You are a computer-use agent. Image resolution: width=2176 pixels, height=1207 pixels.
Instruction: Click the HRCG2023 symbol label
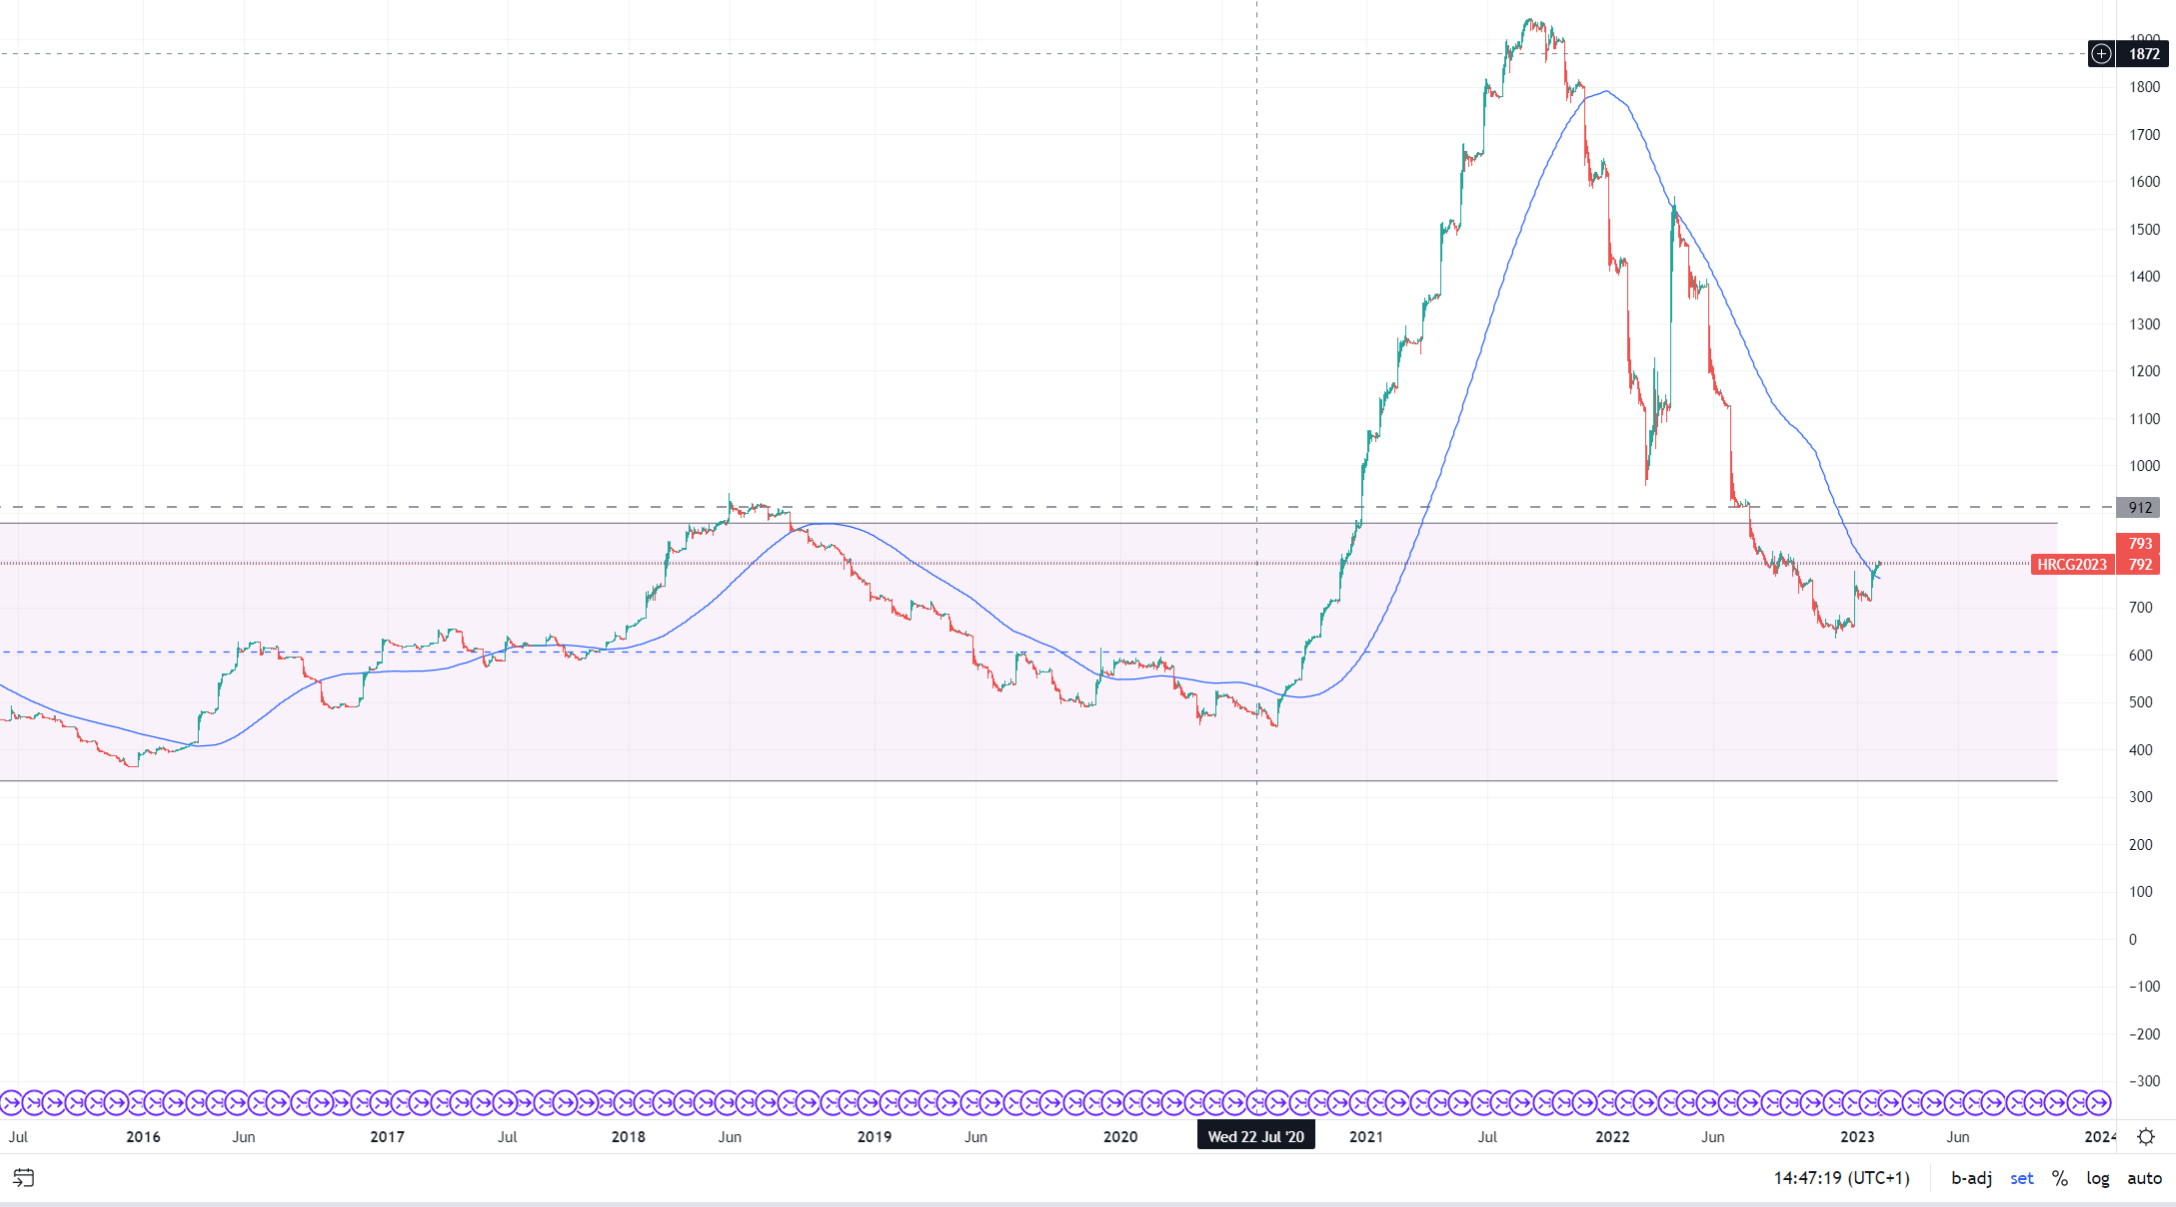2072,565
